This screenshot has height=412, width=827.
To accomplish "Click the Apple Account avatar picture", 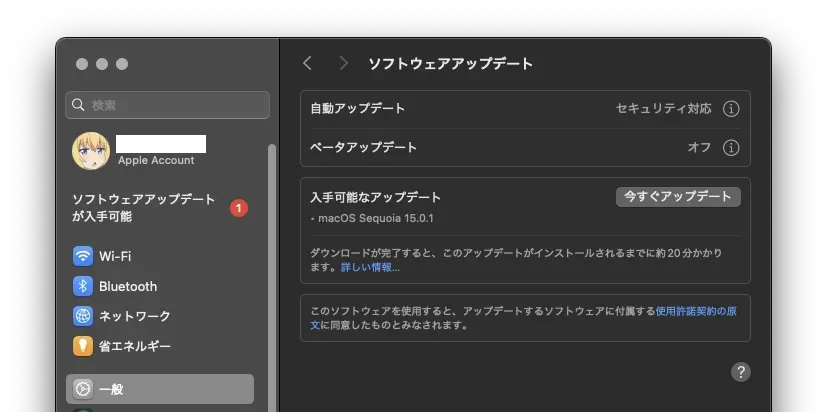I will [91, 151].
